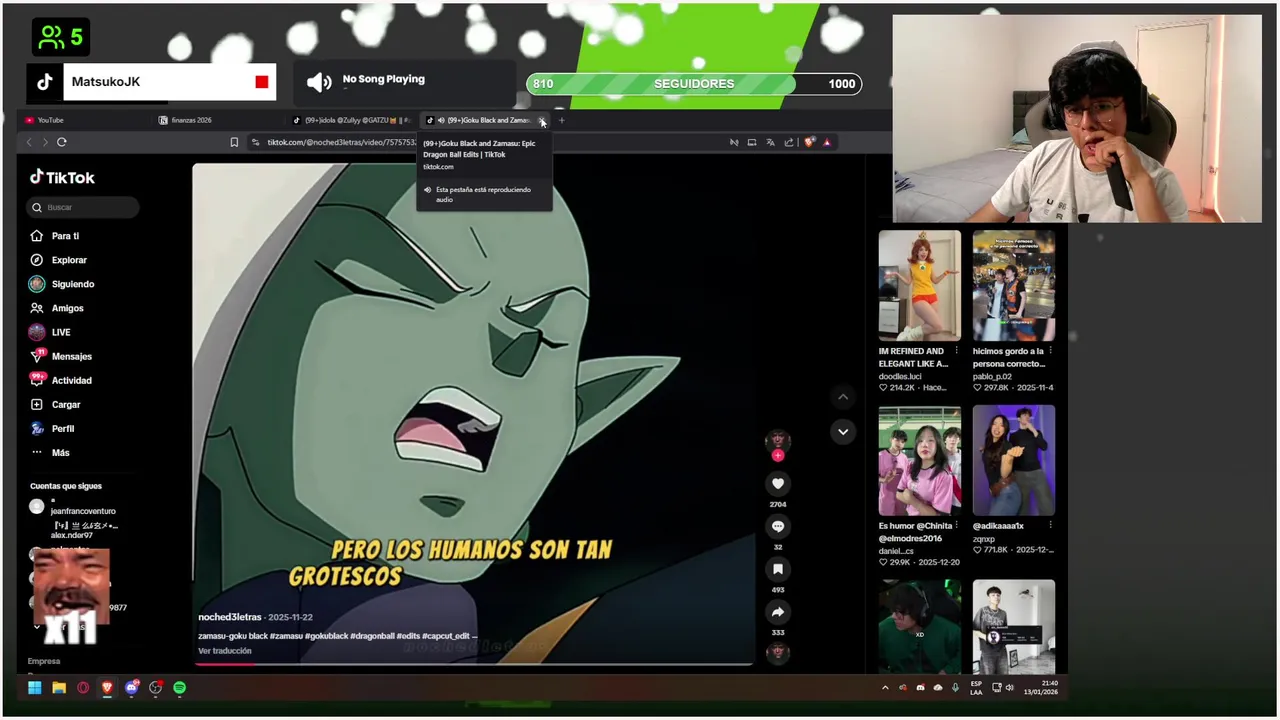This screenshot has width=1280, height=720.
Task: Open the Es humor @Chinita video thumbnail
Action: [x=919, y=460]
